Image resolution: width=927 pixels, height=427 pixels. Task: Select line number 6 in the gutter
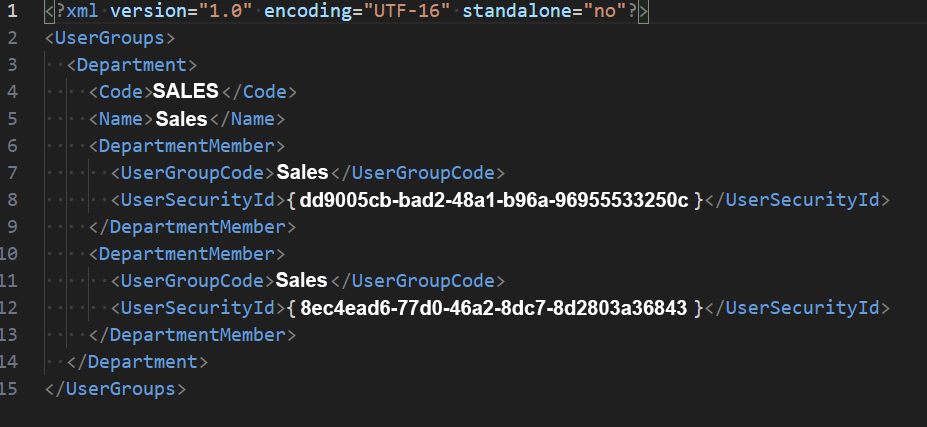pos(12,146)
